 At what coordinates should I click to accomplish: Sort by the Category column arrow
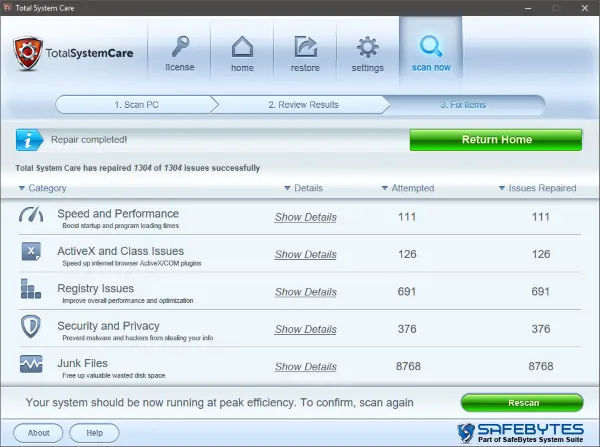click(22, 188)
